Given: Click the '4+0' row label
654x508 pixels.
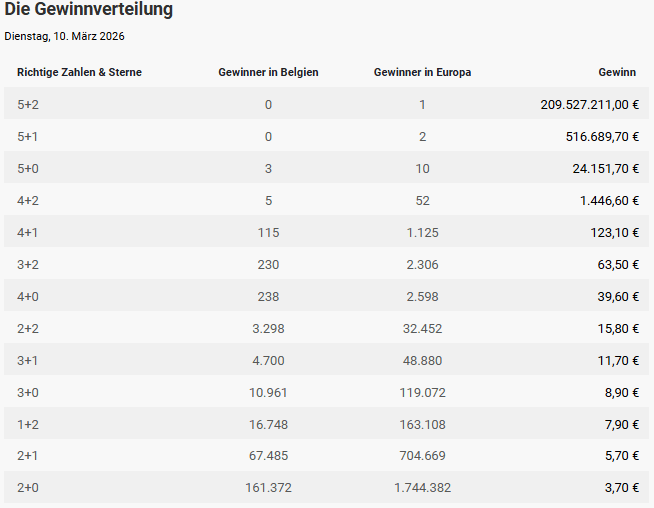Looking at the screenshot, I should click(30, 297).
